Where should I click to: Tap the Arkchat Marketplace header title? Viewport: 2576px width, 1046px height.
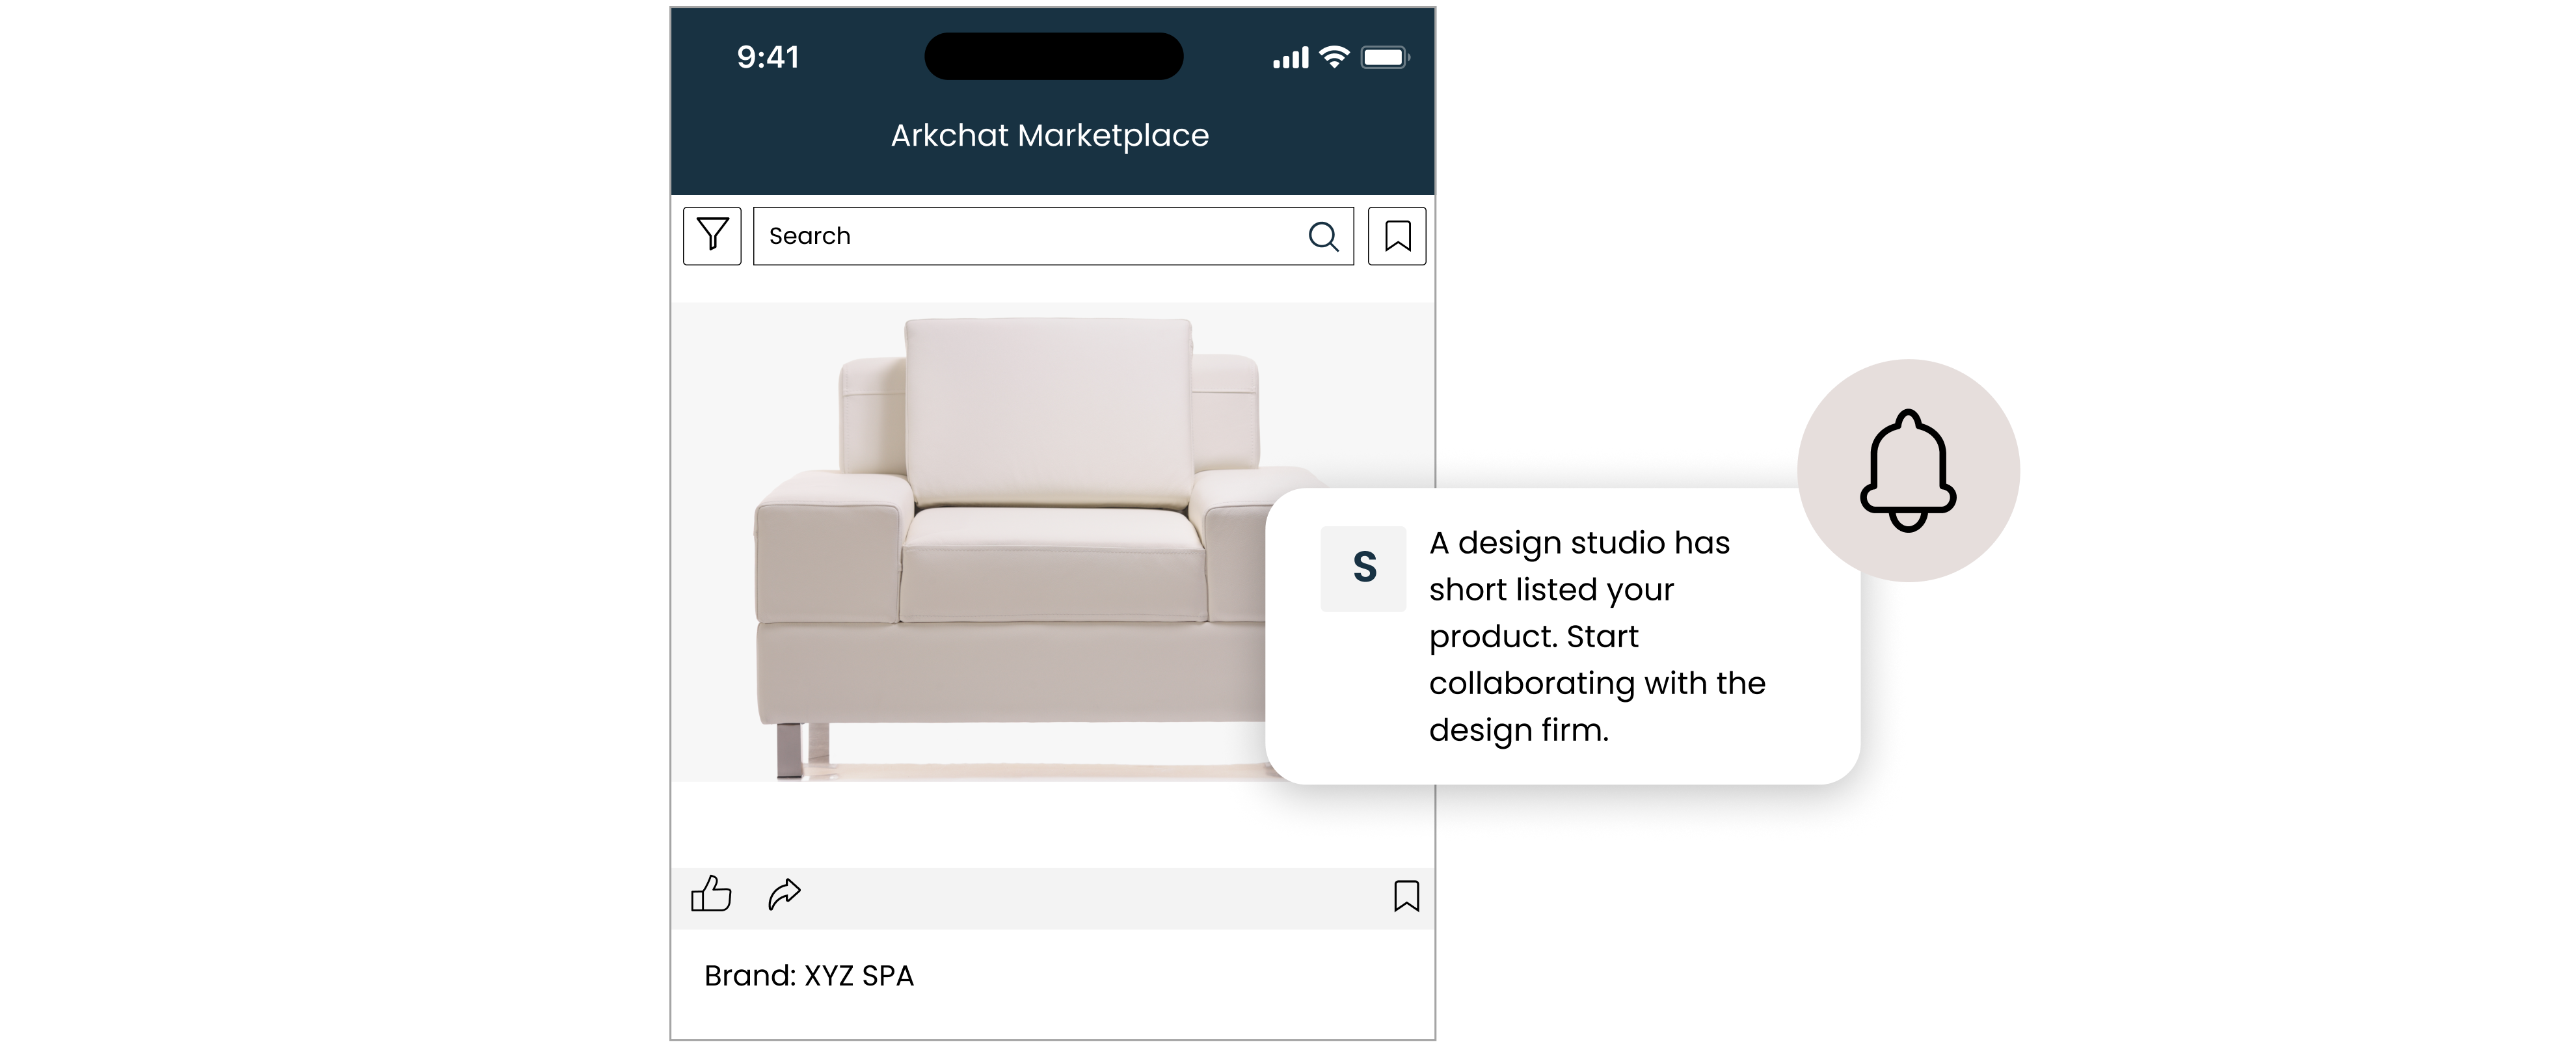1050,135
